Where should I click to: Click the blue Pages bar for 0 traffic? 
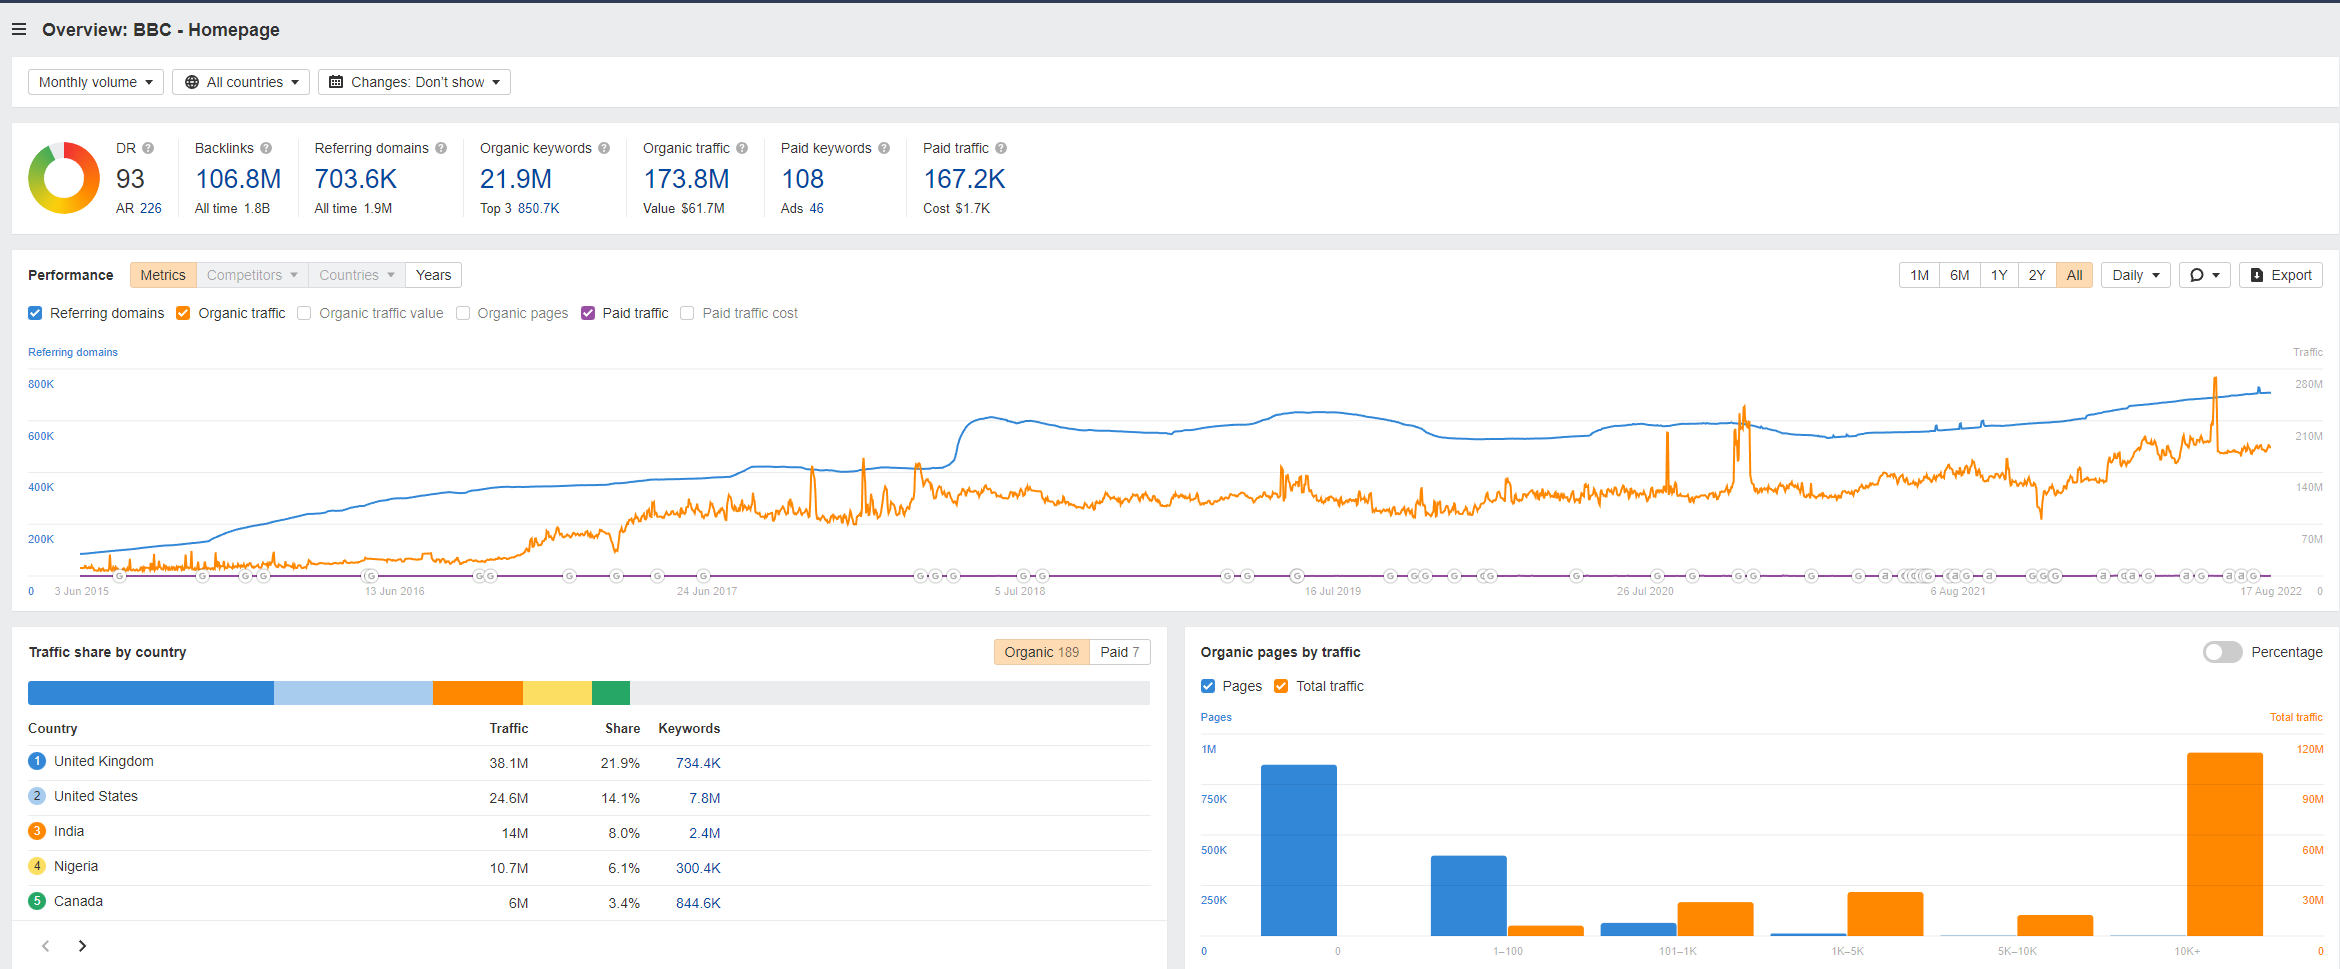(1299, 850)
